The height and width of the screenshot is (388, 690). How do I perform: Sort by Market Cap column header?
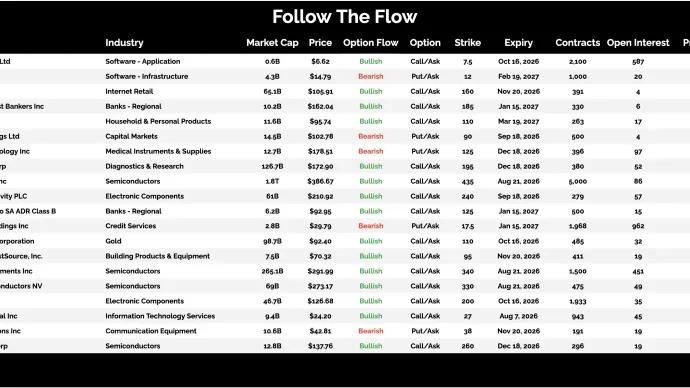[x=272, y=43]
